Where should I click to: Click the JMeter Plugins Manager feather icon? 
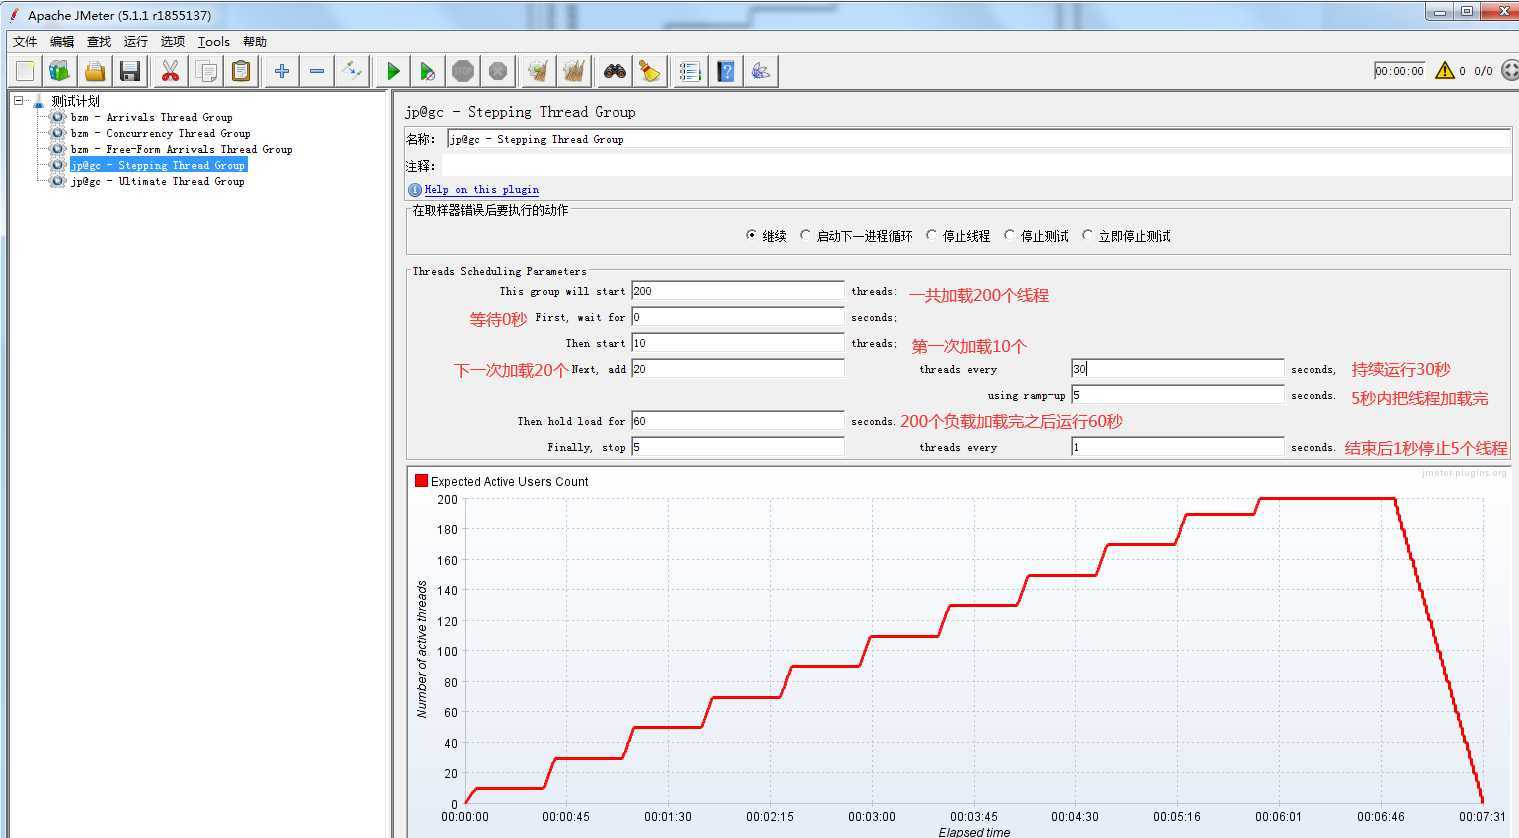pyautogui.click(x=761, y=71)
